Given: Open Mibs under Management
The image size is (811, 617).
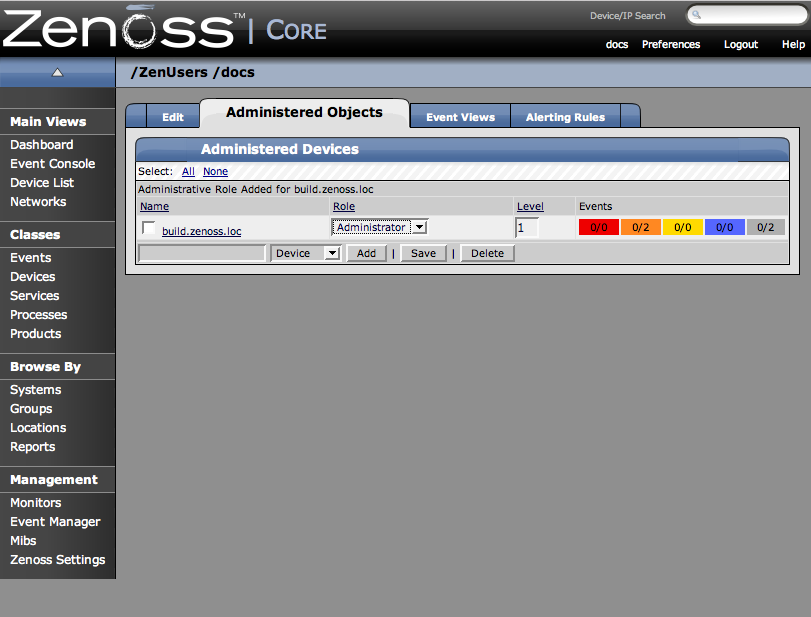Looking at the screenshot, I should 23,541.
